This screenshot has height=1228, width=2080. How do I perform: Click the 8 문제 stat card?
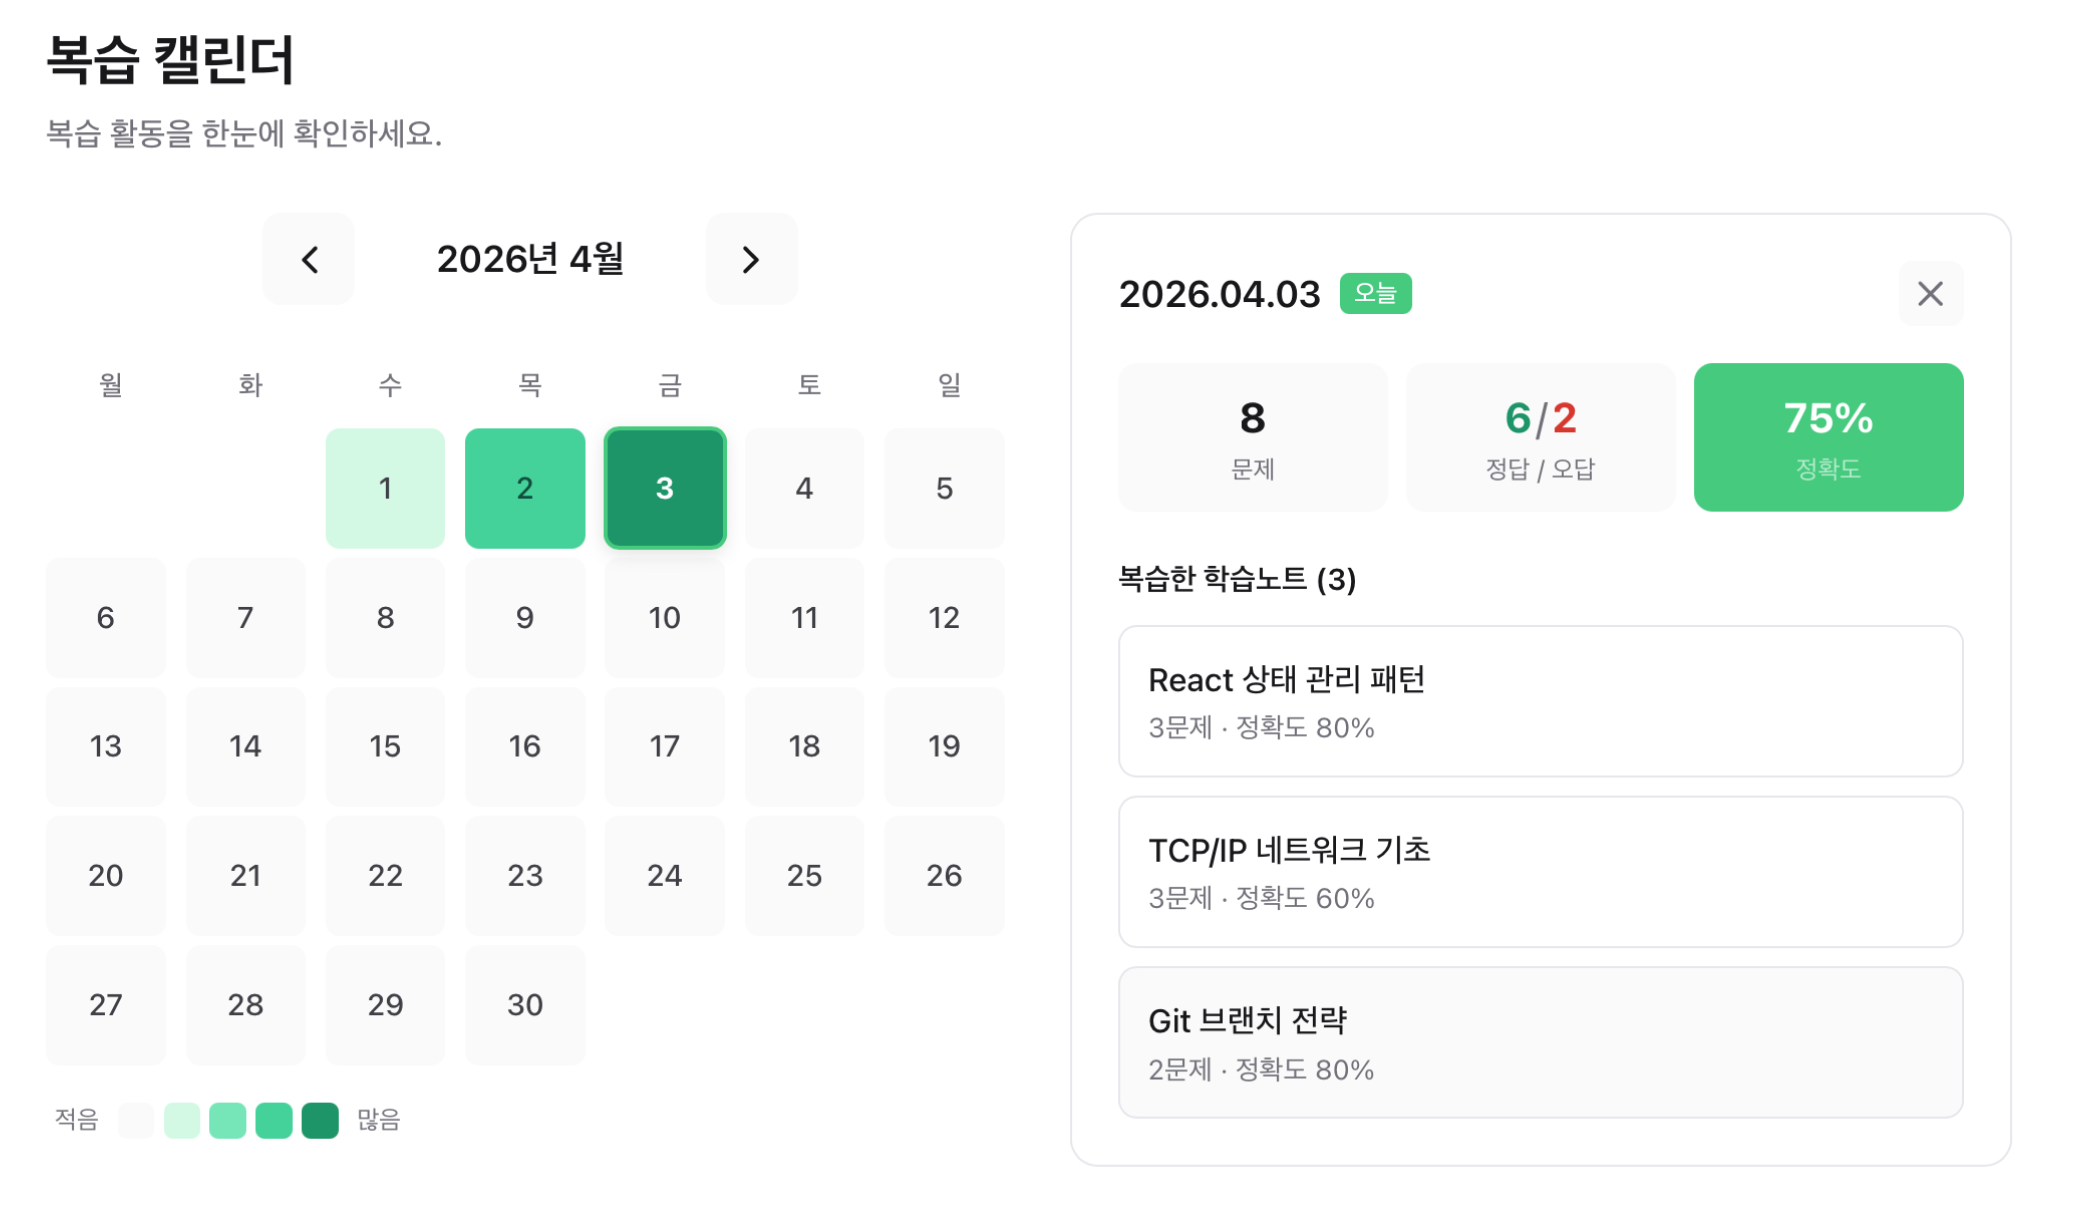click(1252, 437)
